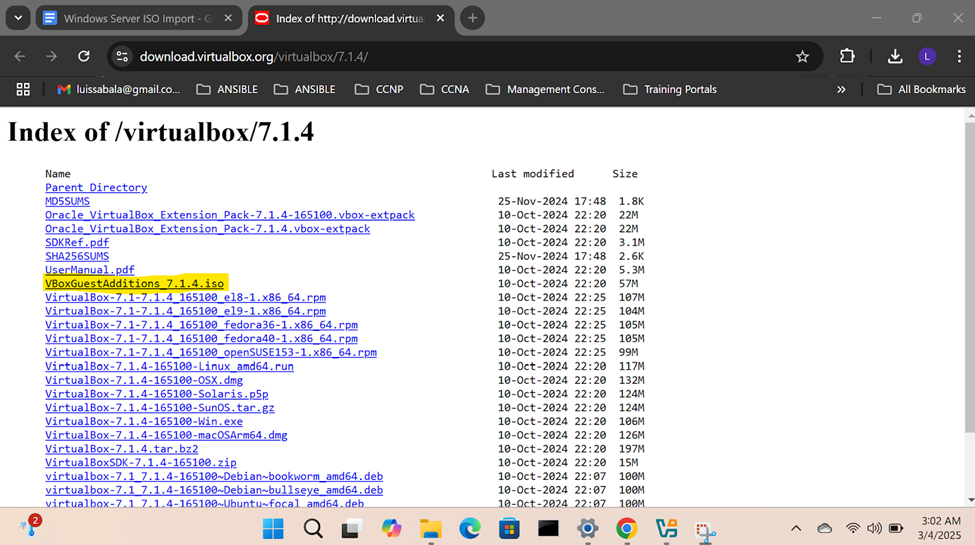The width and height of the screenshot is (975, 545).
Task: Open Microsoft Store from taskbar
Action: (x=509, y=529)
